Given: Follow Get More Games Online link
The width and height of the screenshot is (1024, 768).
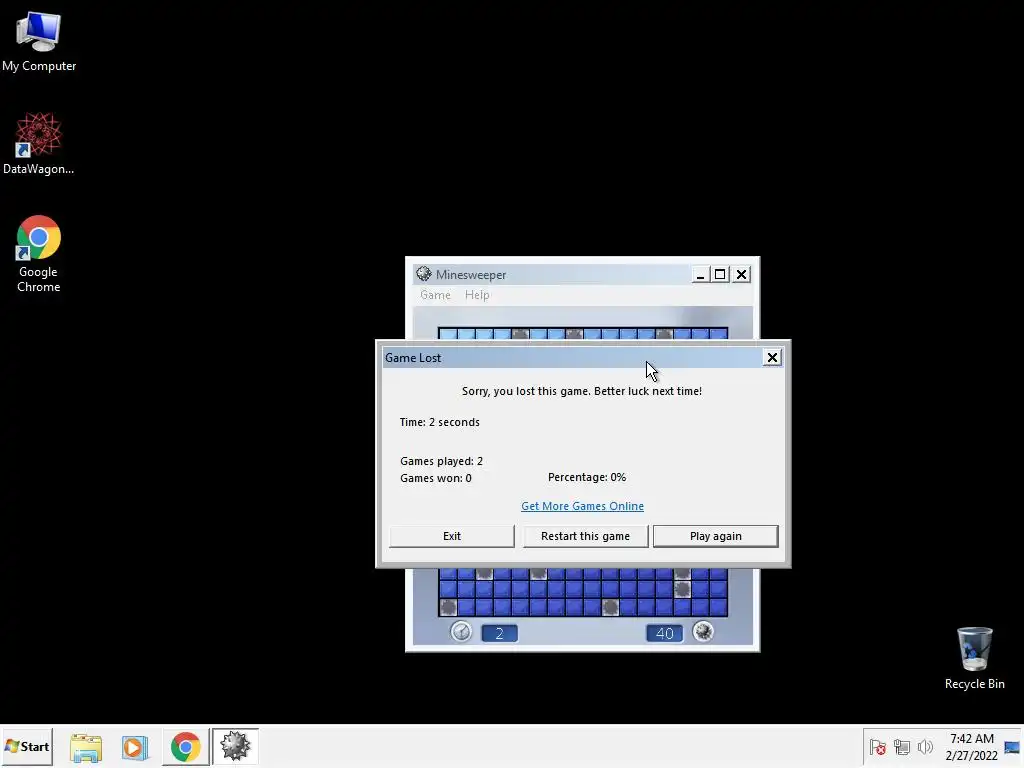Looking at the screenshot, I should [583, 506].
